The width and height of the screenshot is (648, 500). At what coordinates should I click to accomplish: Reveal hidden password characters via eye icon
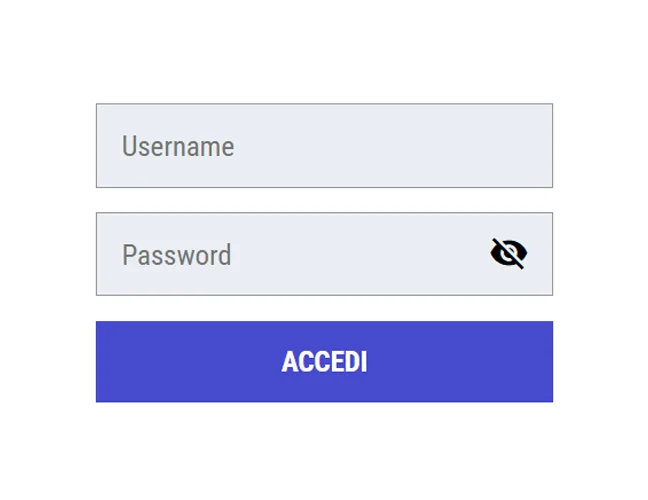[509, 253]
